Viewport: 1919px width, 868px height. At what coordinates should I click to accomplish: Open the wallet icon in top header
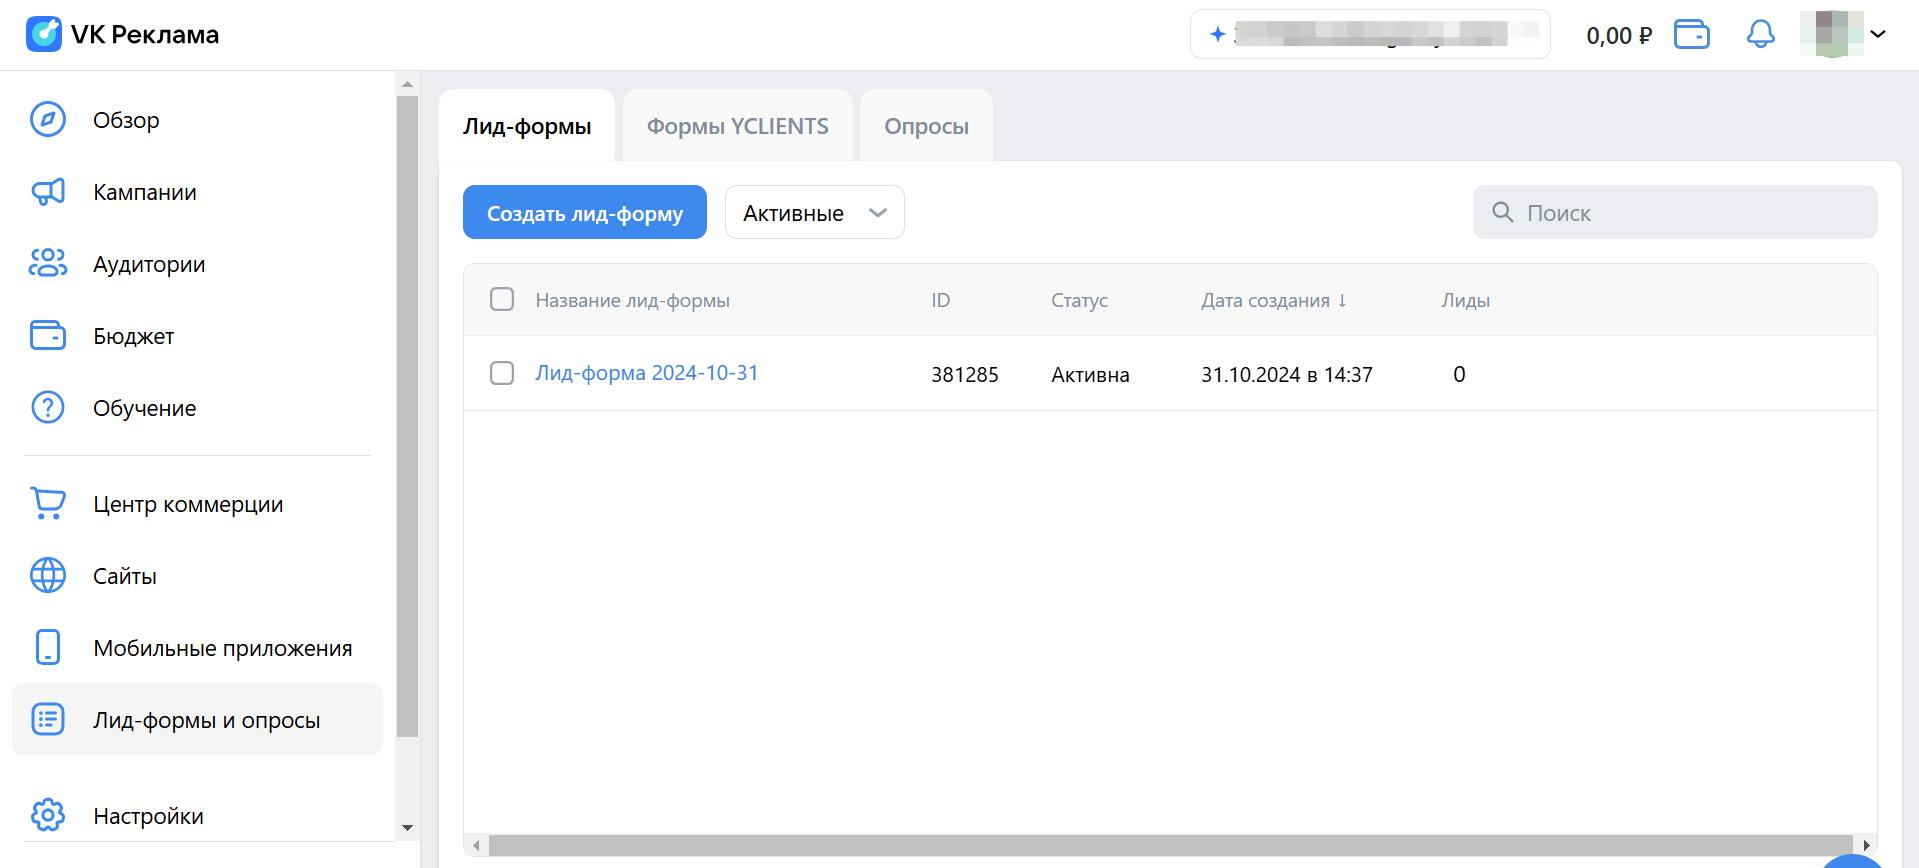[1692, 34]
